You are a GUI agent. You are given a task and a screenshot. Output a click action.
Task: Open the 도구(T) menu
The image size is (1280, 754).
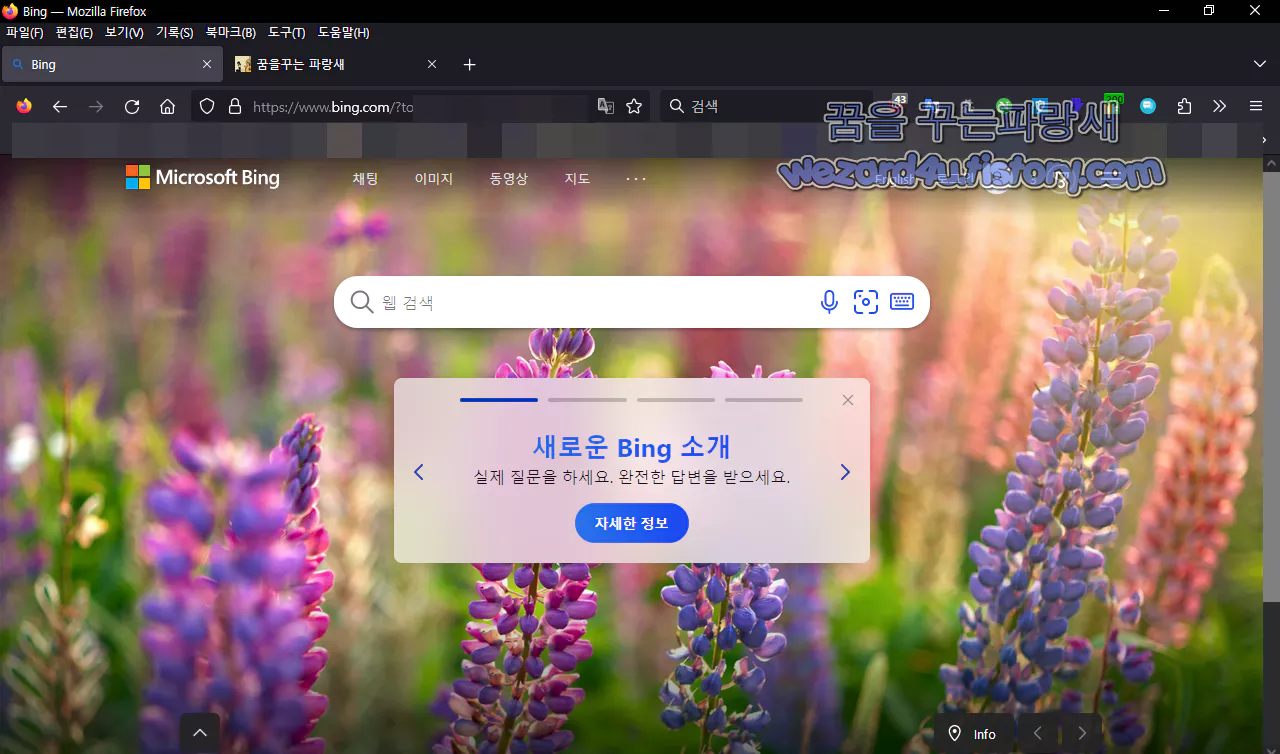pos(287,33)
